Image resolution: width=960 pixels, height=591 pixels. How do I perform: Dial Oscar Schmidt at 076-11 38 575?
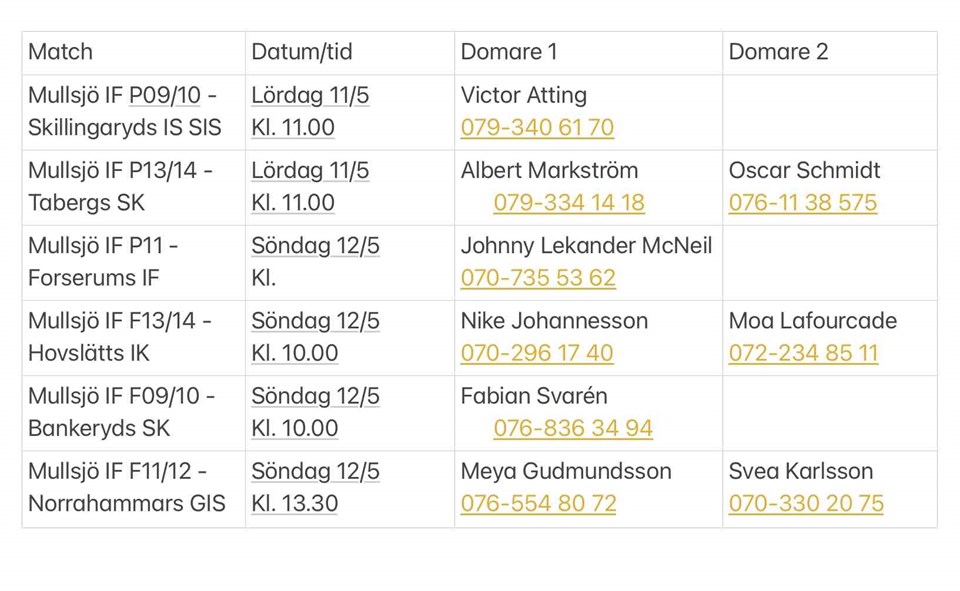click(x=802, y=203)
